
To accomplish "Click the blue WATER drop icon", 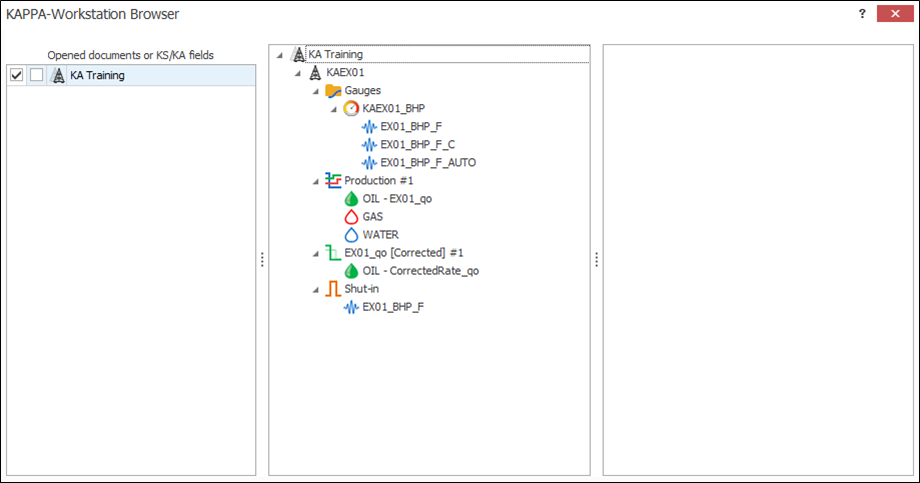I will click(x=351, y=235).
